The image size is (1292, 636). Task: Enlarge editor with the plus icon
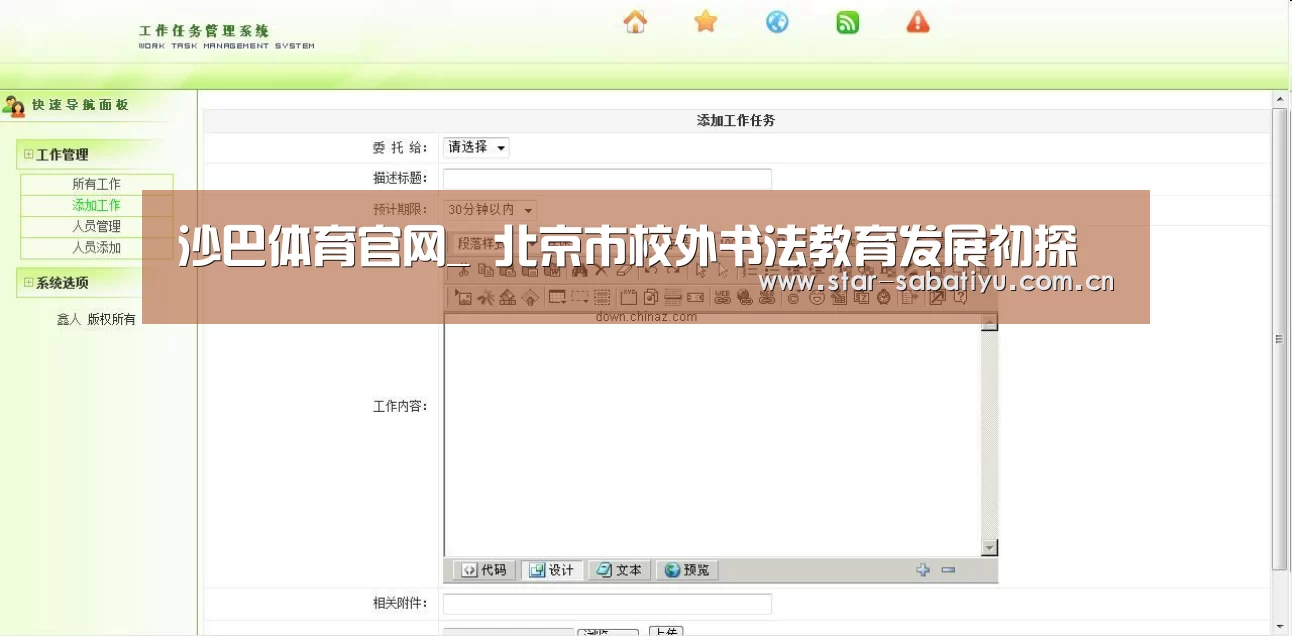[x=923, y=570]
